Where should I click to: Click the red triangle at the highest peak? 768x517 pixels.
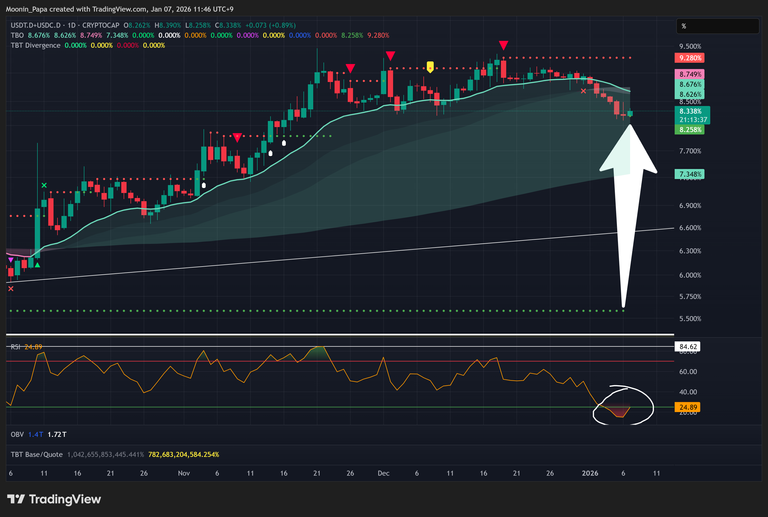click(503, 45)
